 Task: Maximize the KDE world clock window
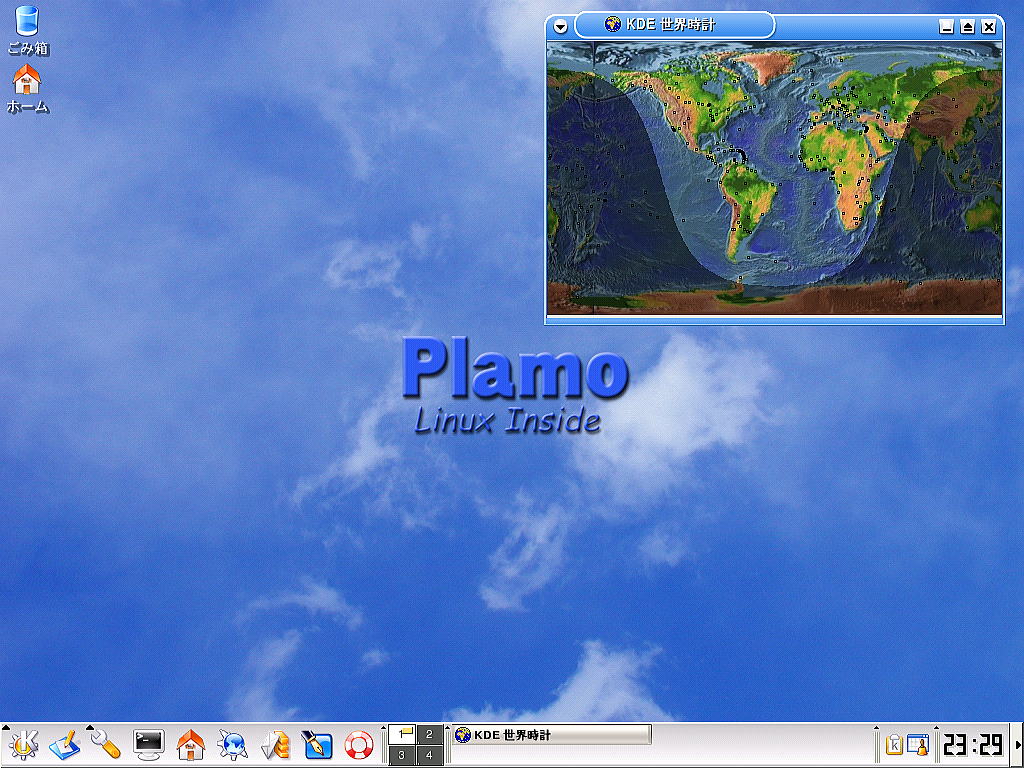coord(967,27)
